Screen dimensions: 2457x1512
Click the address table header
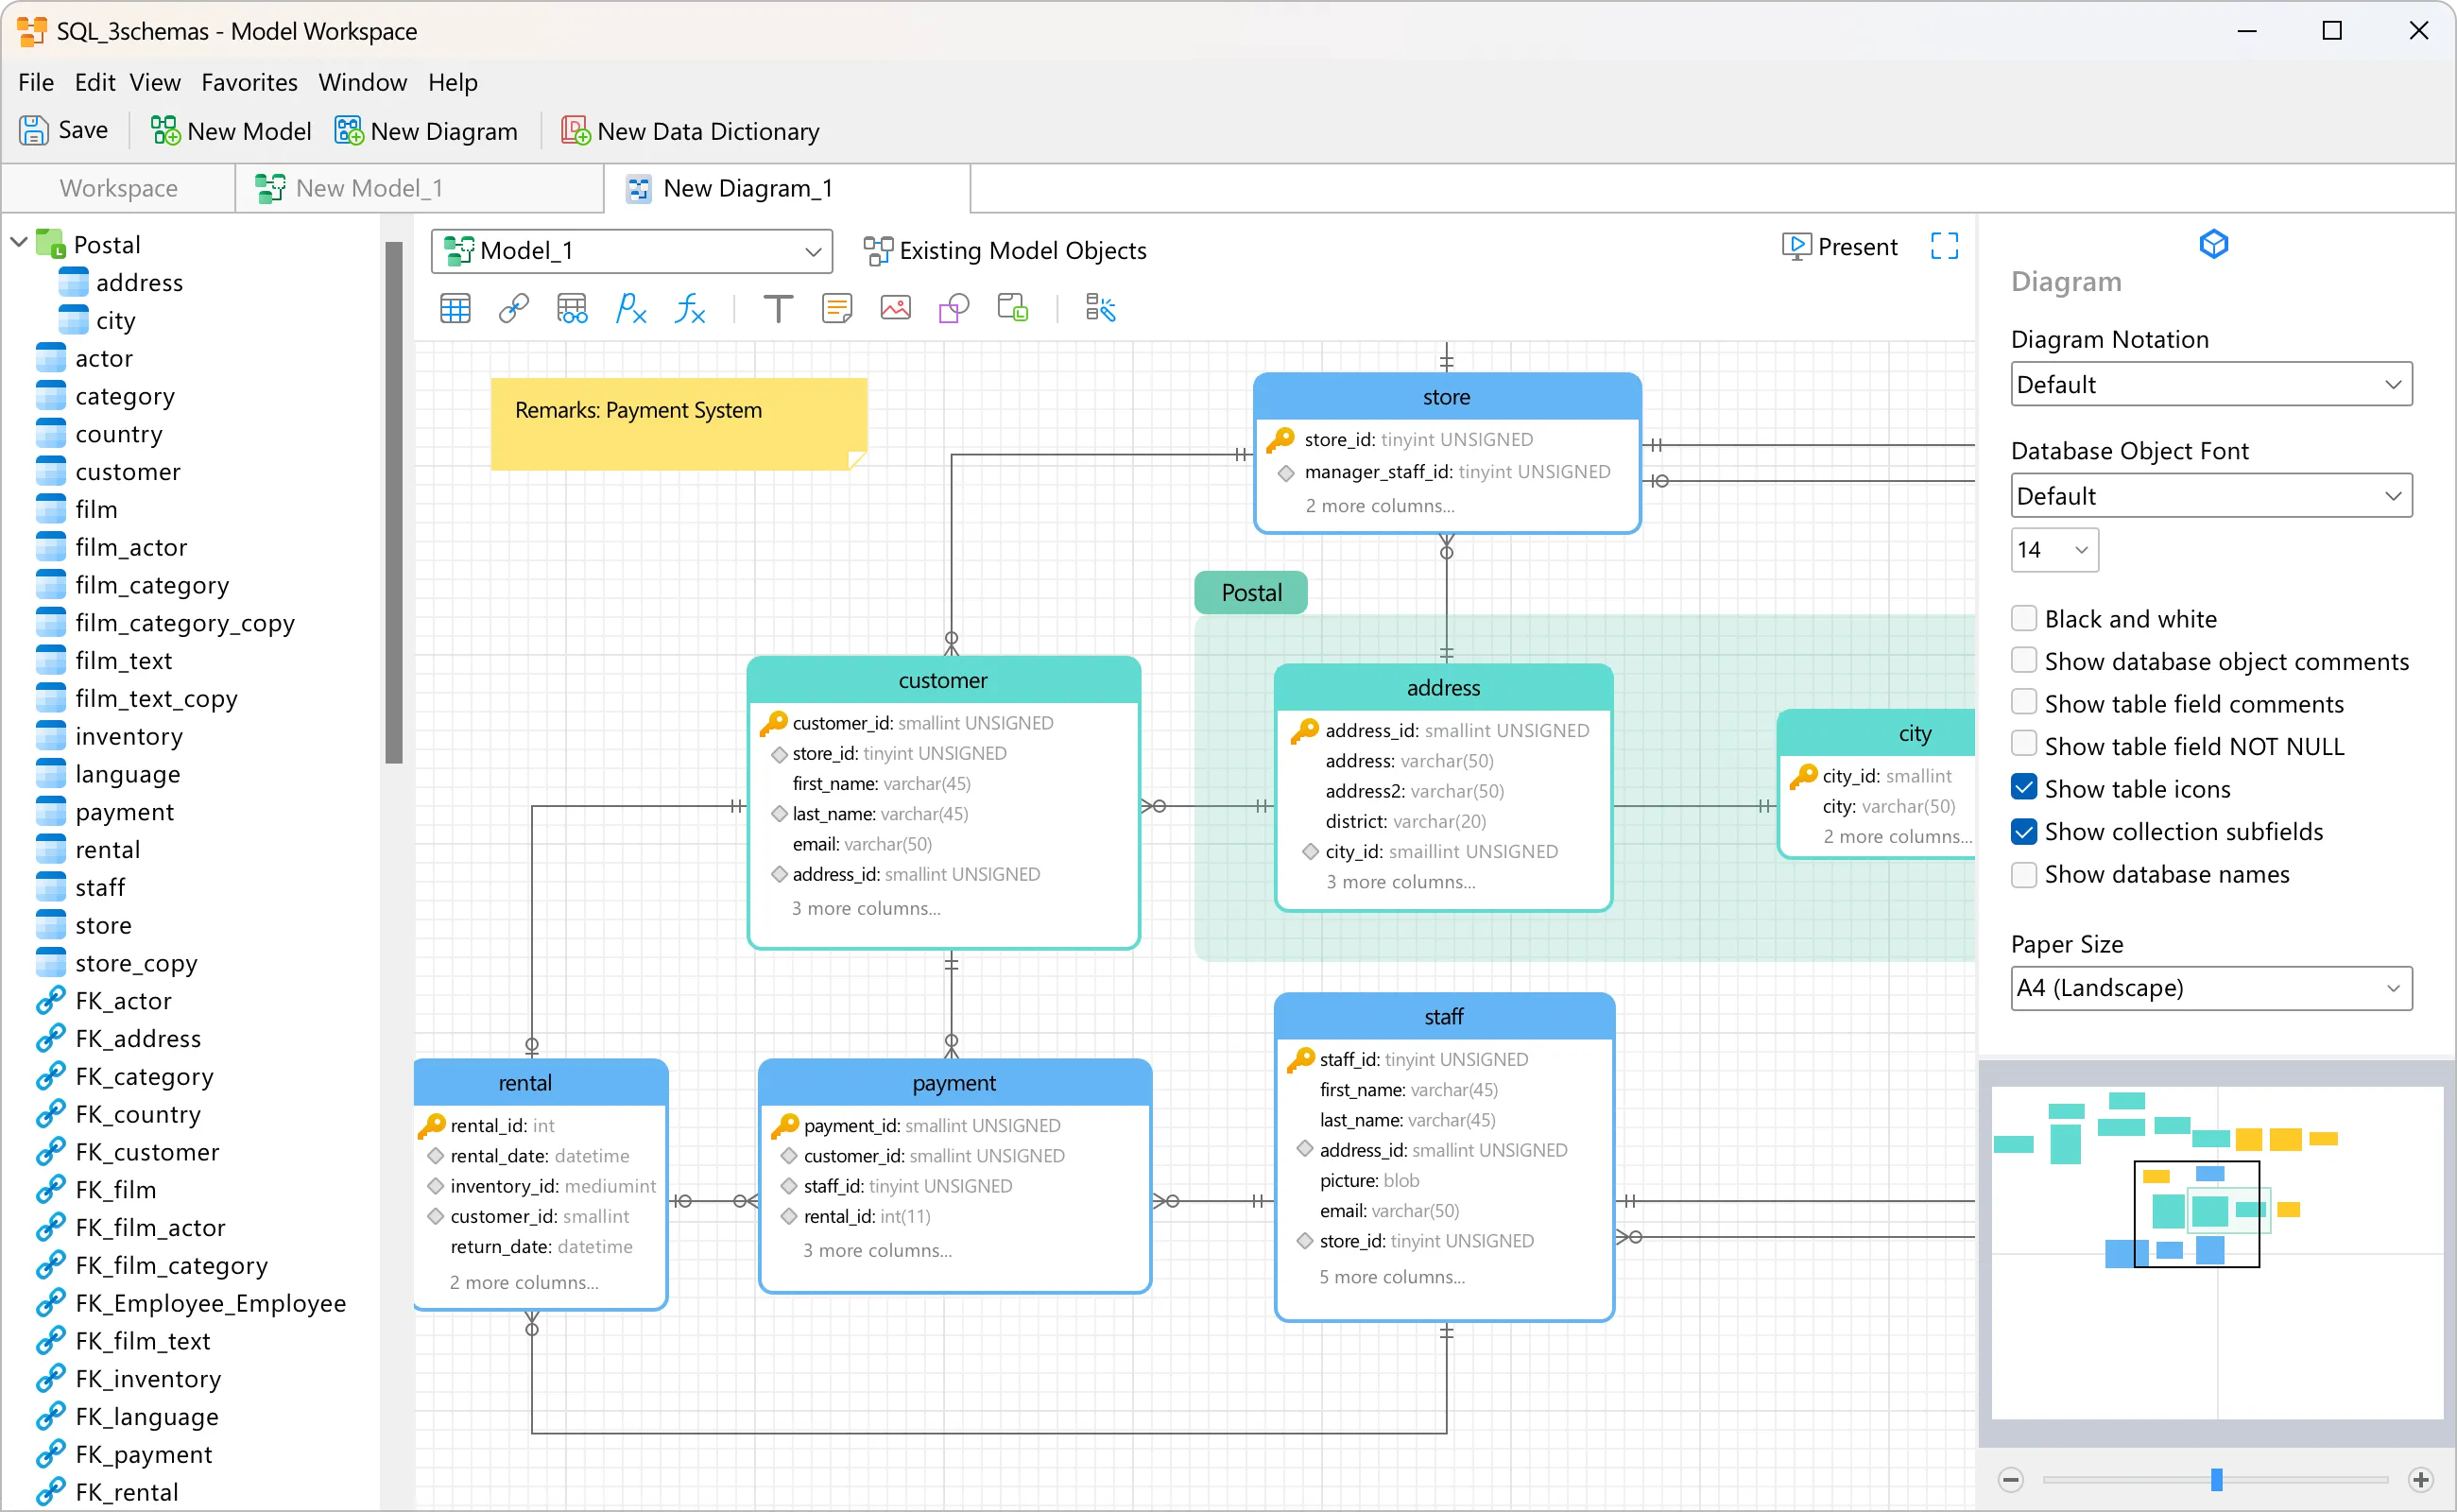coord(1443,688)
